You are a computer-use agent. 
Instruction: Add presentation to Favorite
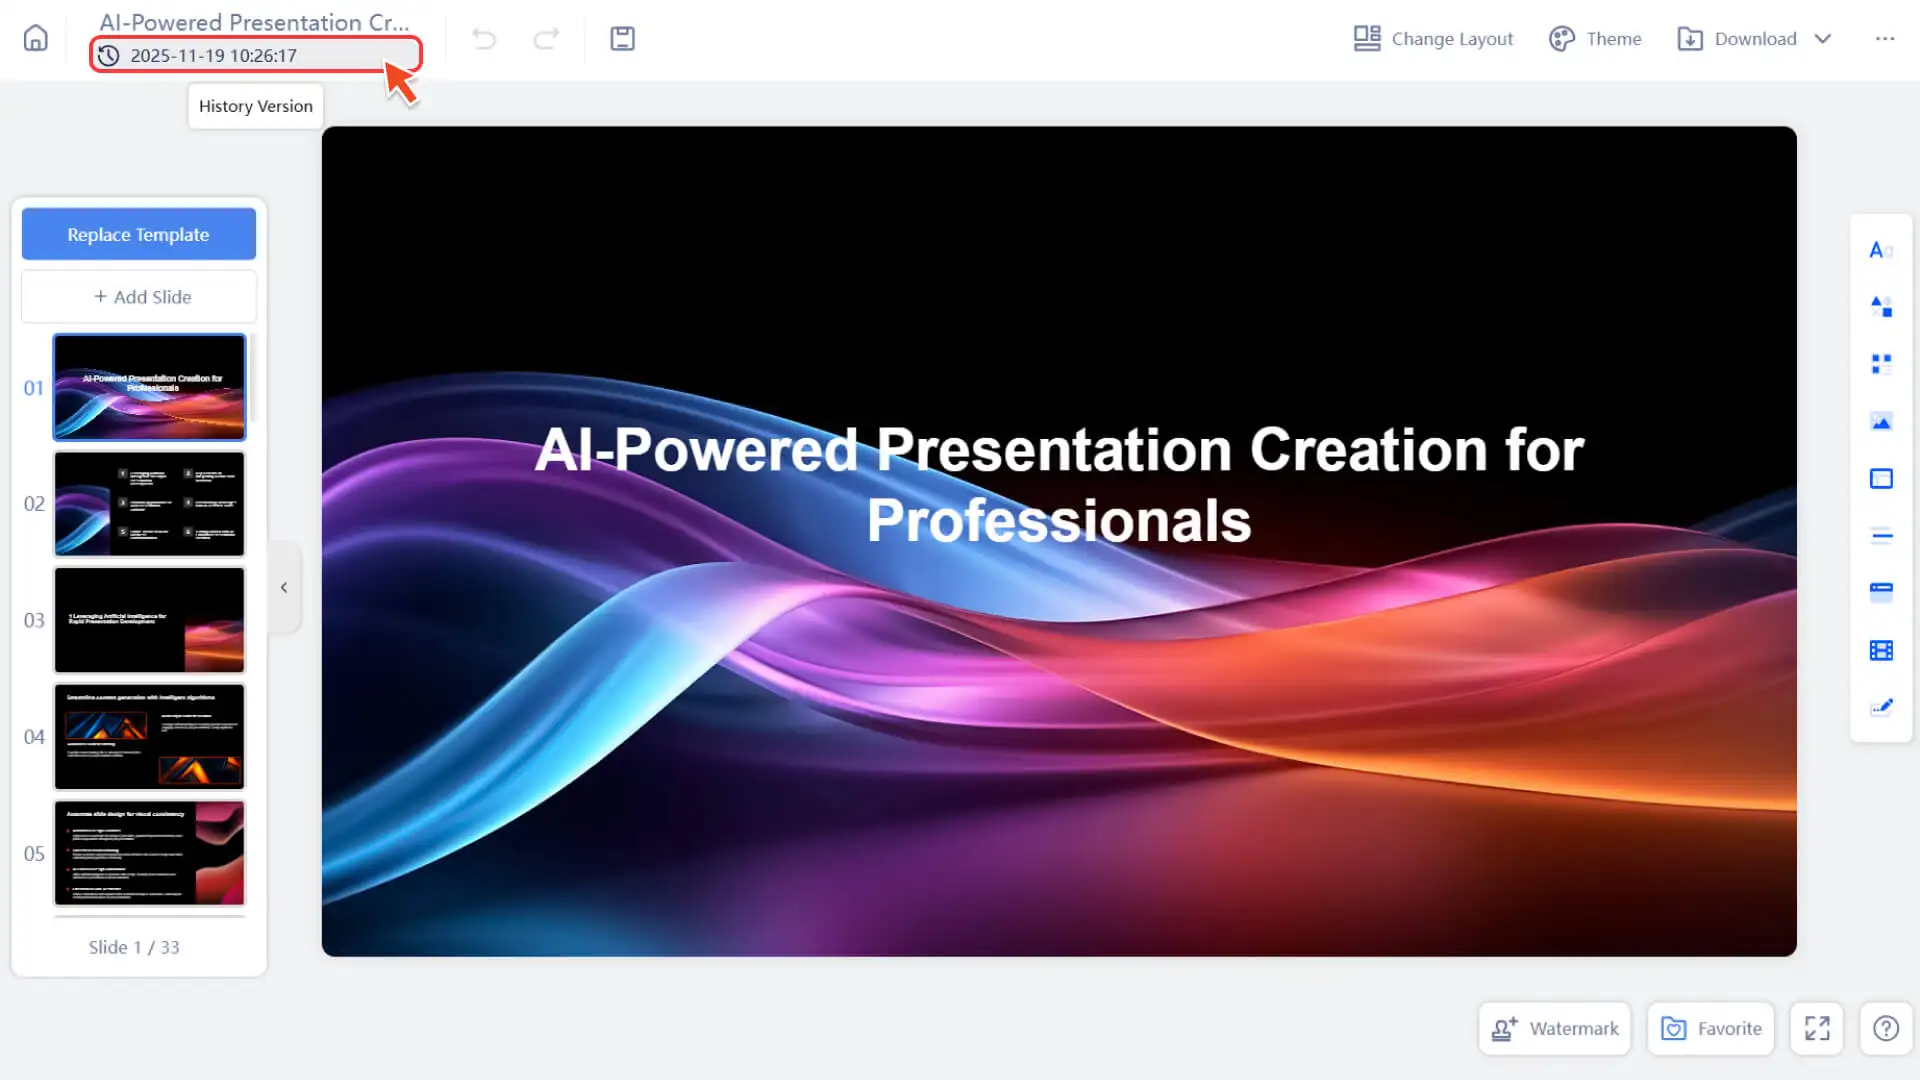pyautogui.click(x=1710, y=1028)
